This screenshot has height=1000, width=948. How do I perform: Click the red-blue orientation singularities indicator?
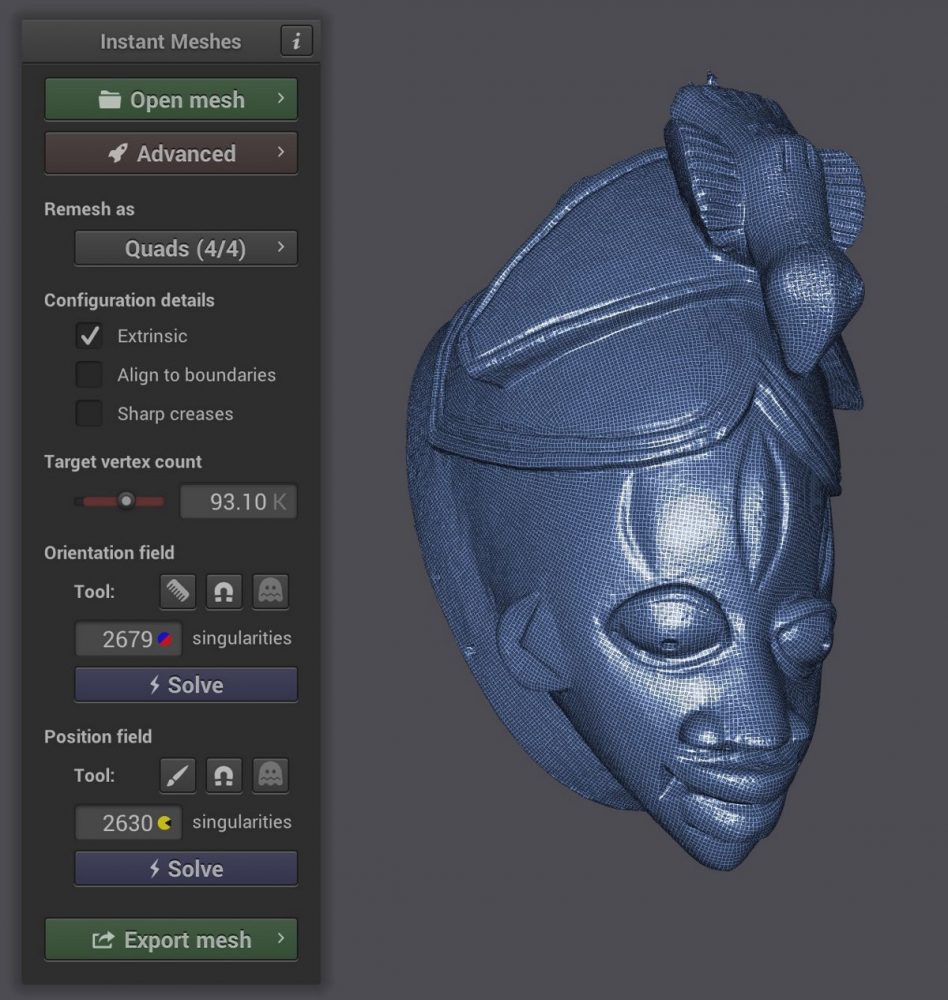click(x=165, y=639)
